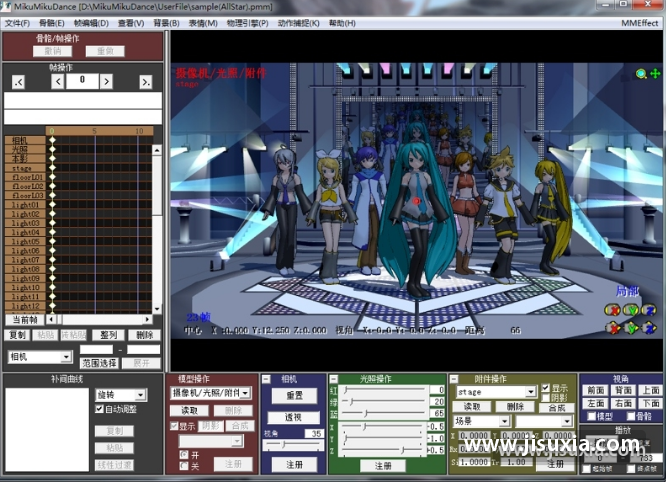Jump to next keyframe with '>.' button
The image size is (666, 482).
tap(146, 82)
